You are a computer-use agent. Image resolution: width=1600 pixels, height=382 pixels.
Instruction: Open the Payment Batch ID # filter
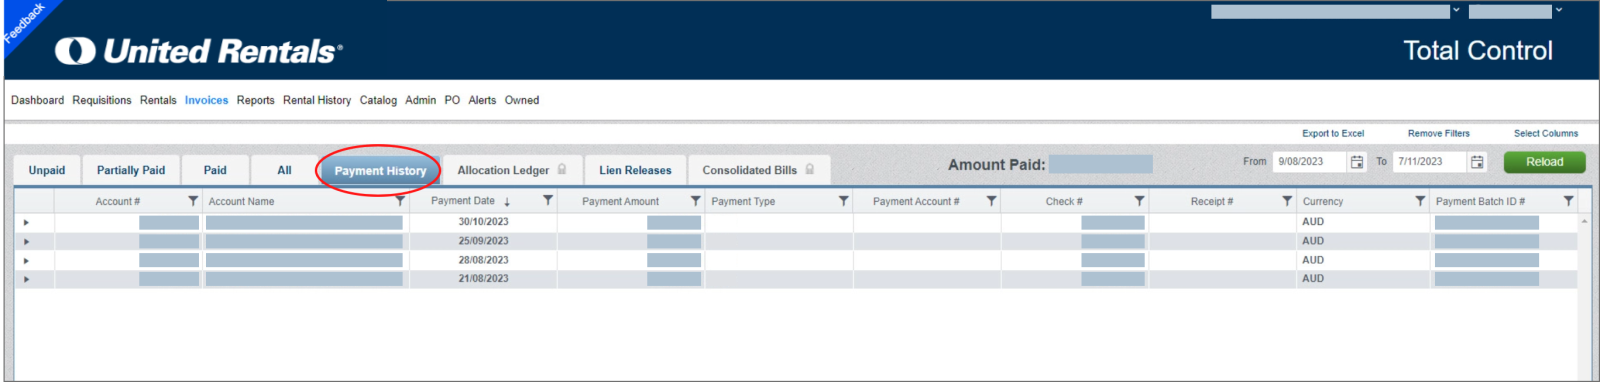point(1569,201)
